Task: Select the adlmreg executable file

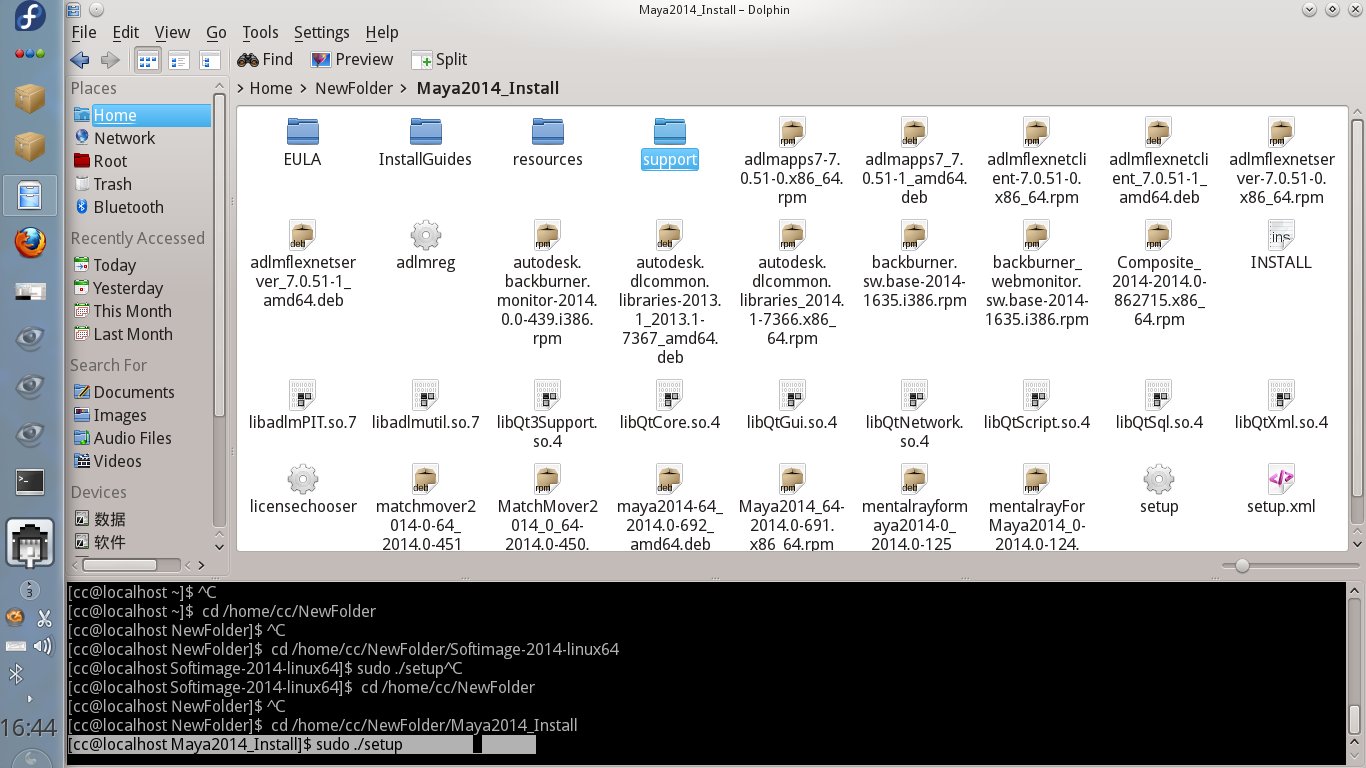Action: 425,245
